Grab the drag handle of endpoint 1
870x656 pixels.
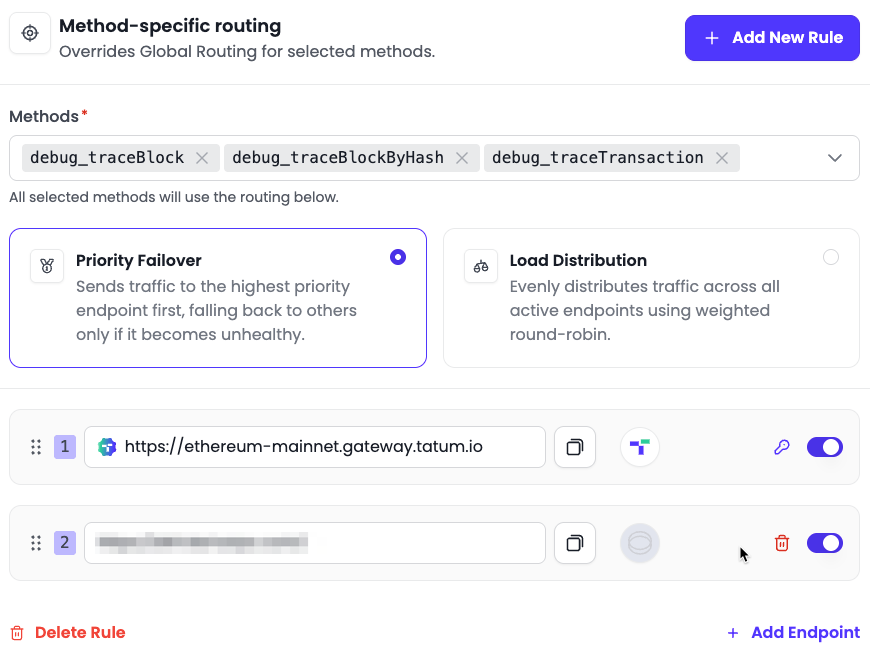click(36, 447)
